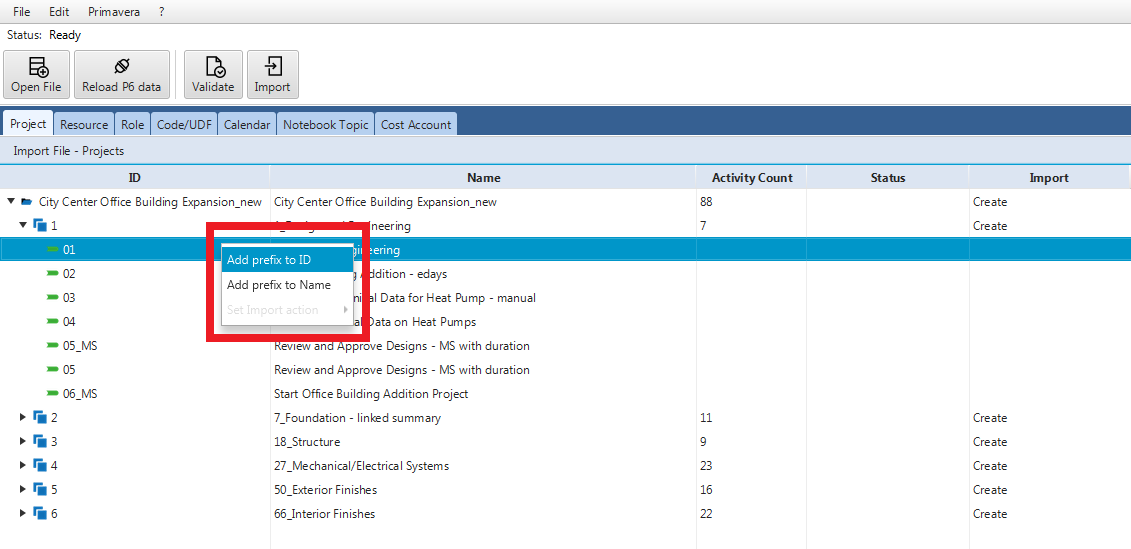Click the project folder icon for City Center

point(27,202)
